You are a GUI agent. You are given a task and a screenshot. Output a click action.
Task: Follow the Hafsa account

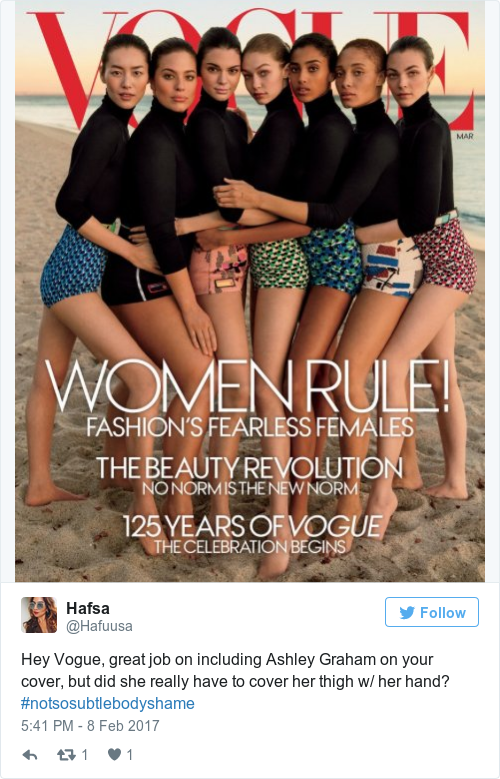click(x=432, y=612)
